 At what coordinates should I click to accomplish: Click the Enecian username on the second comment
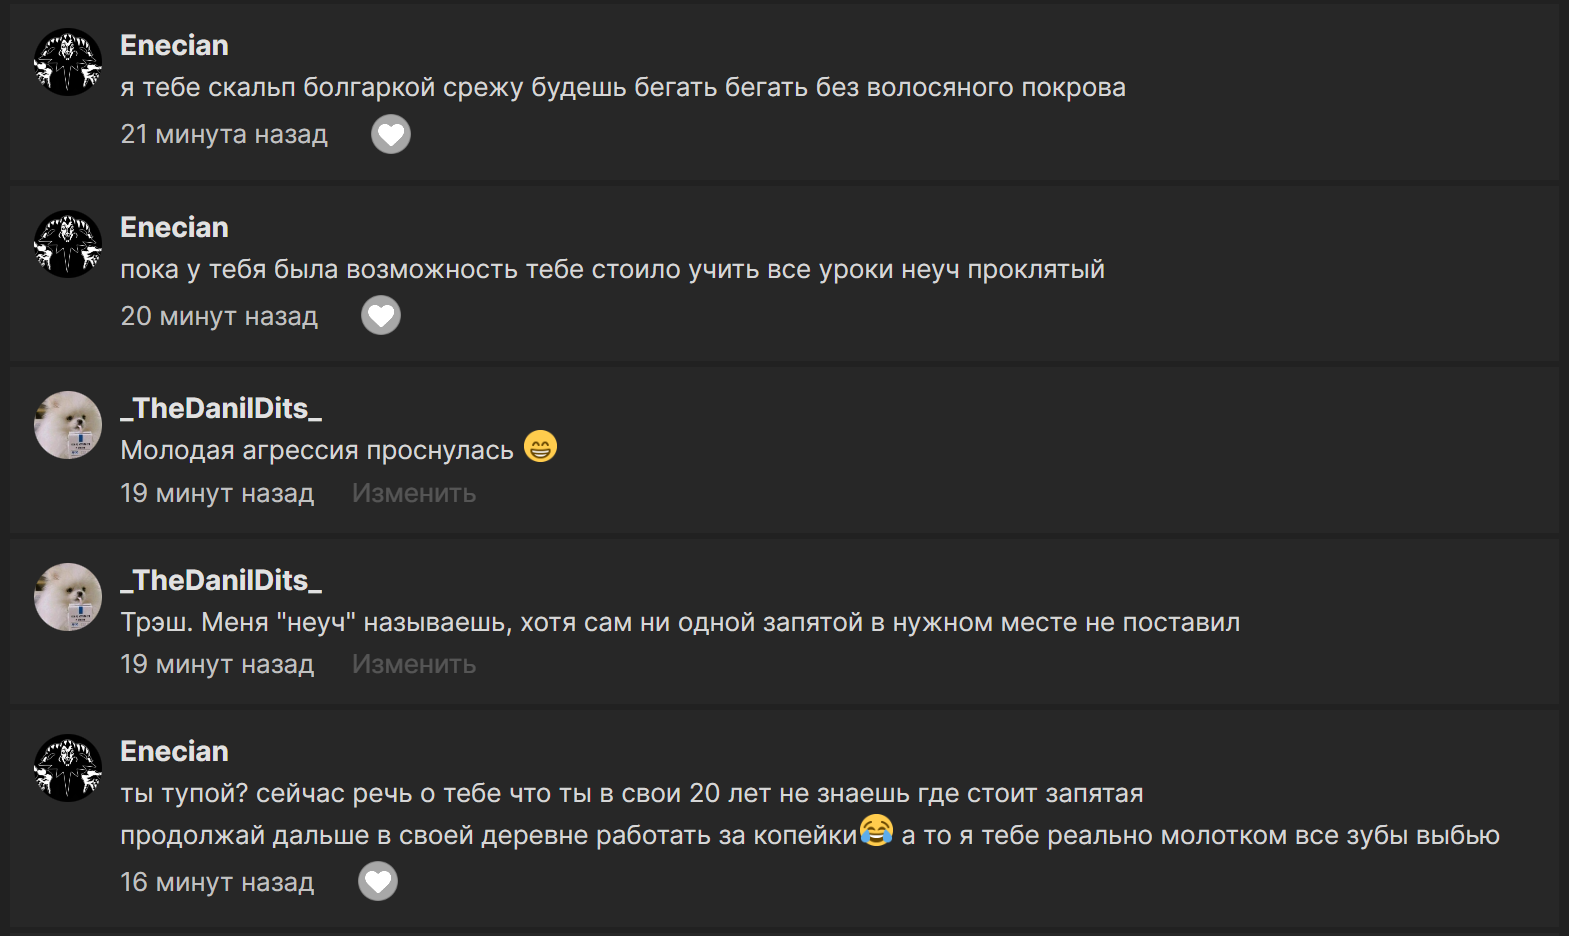[x=174, y=226]
